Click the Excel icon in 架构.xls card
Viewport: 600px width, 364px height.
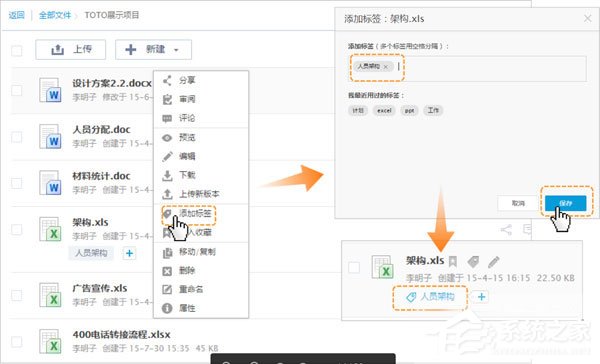(x=383, y=267)
